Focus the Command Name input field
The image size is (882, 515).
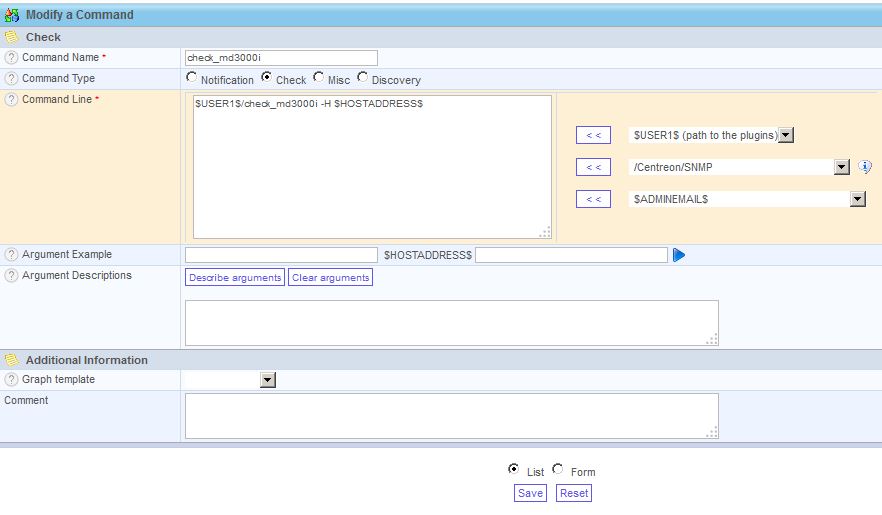click(x=281, y=58)
